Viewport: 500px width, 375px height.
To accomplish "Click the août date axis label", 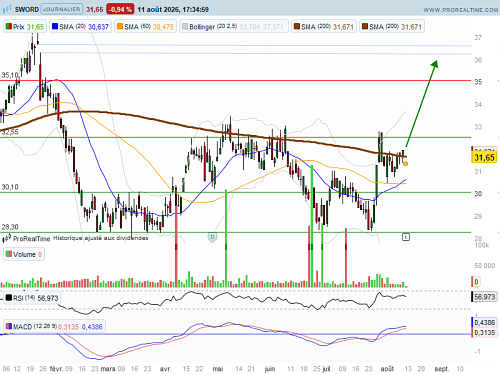I will click(x=387, y=369).
